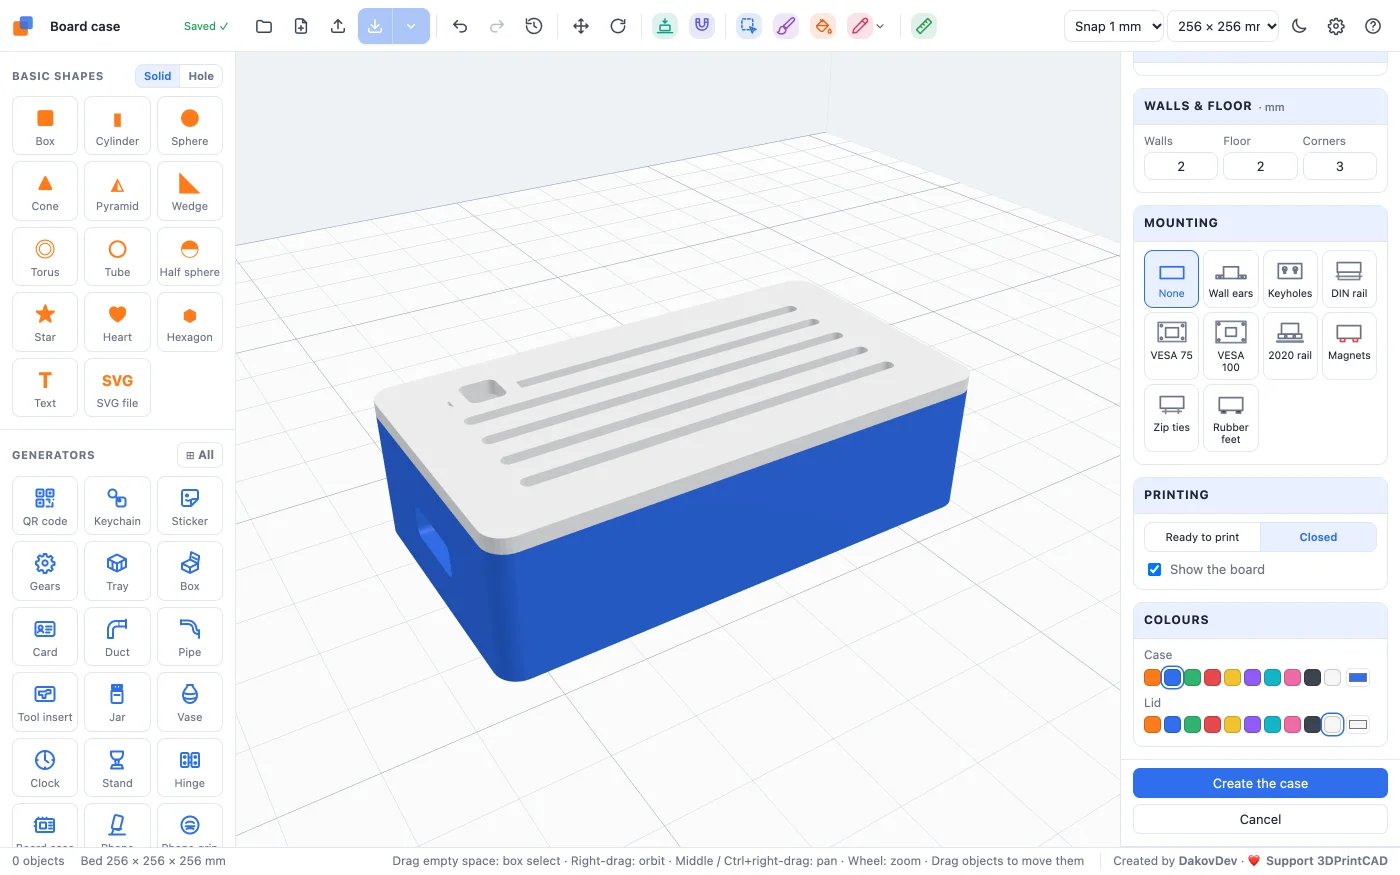This screenshot has width=1400, height=875.
Task: Toggle dark mode moon icon
Action: (x=1299, y=26)
